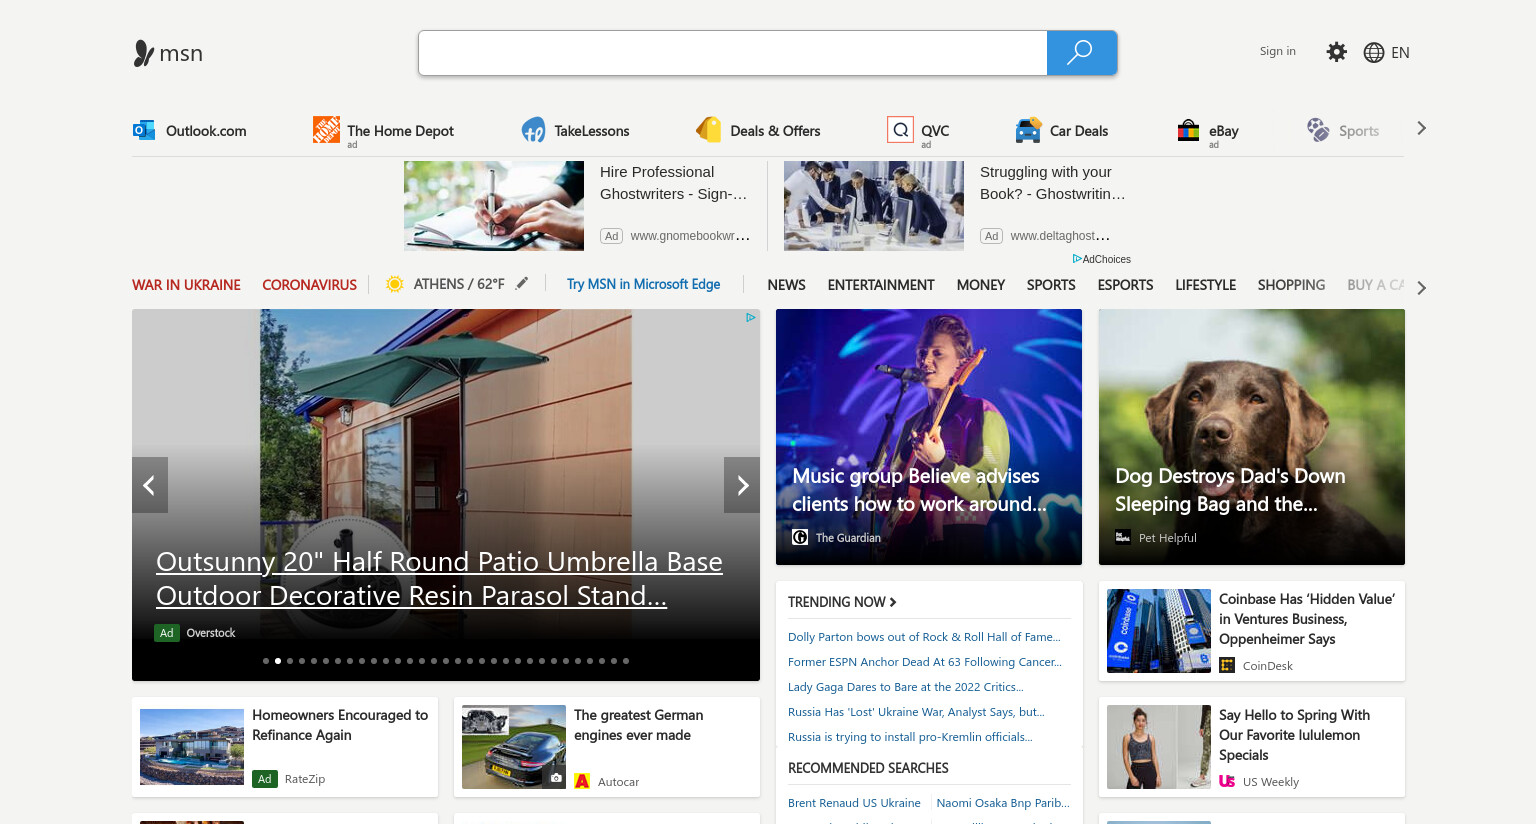1536x824 pixels.
Task: Click the Autocar source icon
Action: [x=582, y=781]
